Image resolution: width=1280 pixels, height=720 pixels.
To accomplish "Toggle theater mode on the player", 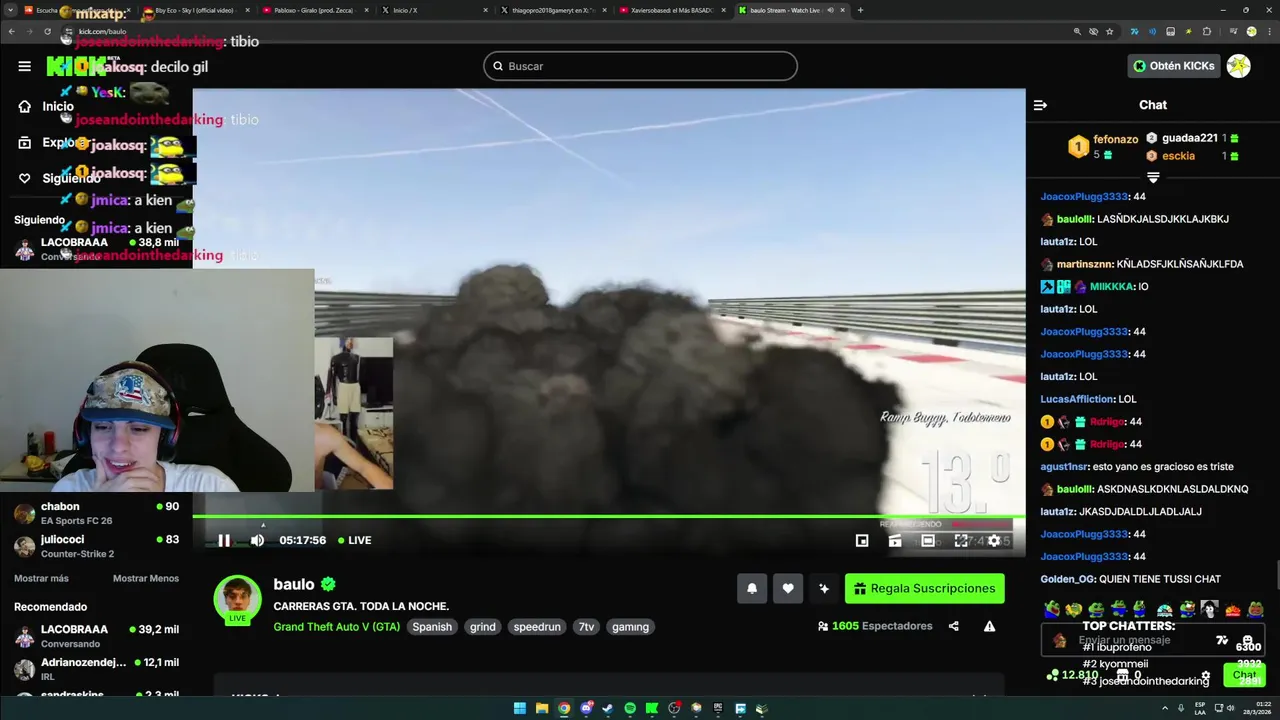I will click(928, 540).
